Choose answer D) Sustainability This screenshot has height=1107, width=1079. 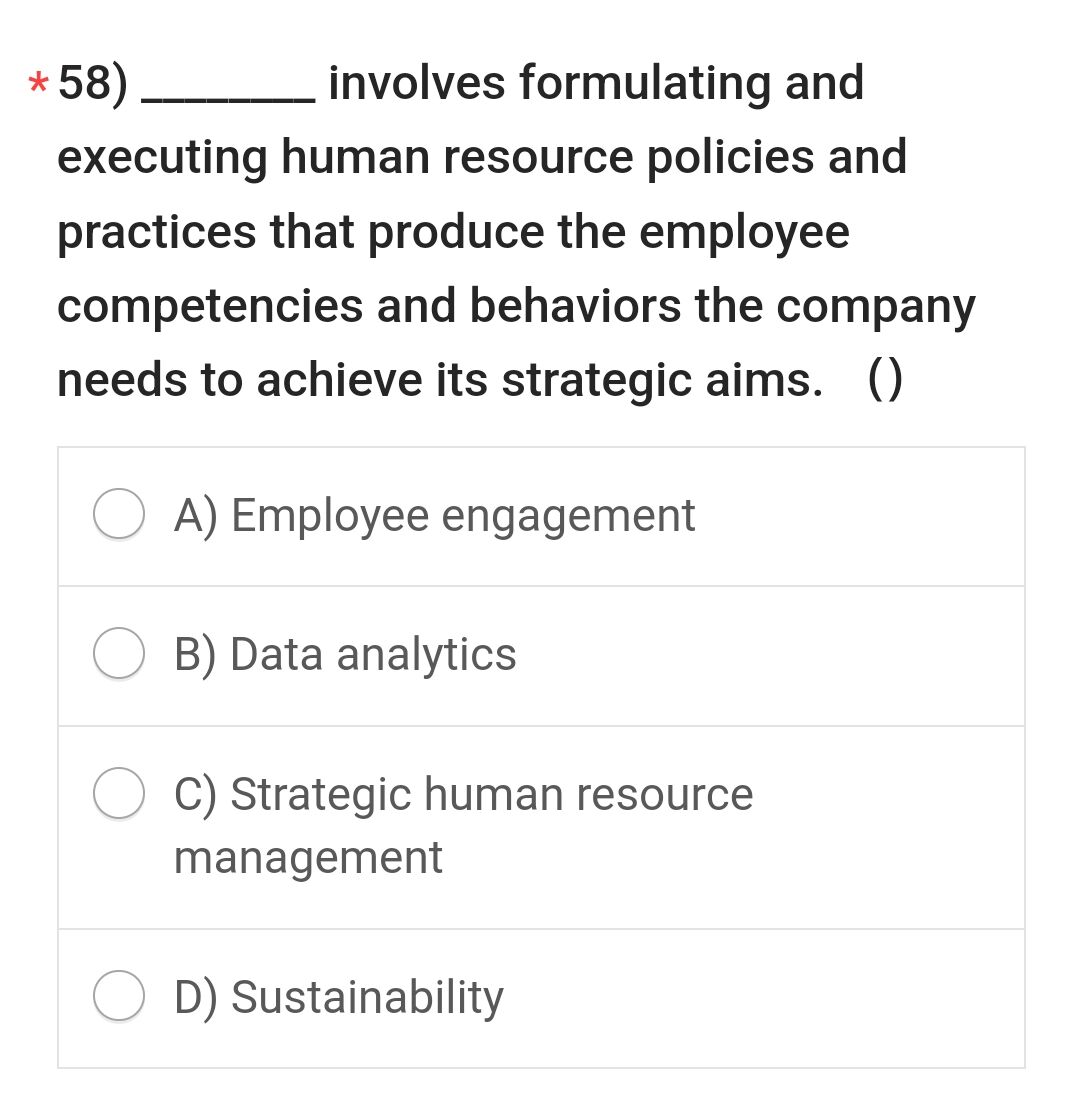point(338,995)
